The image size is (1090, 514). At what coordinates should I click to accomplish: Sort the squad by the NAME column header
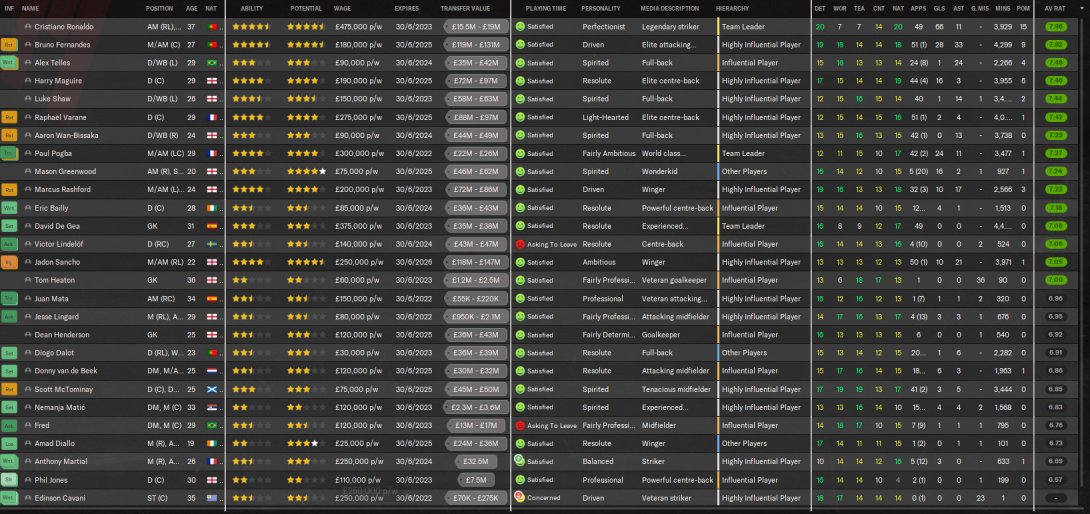pos(31,8)
